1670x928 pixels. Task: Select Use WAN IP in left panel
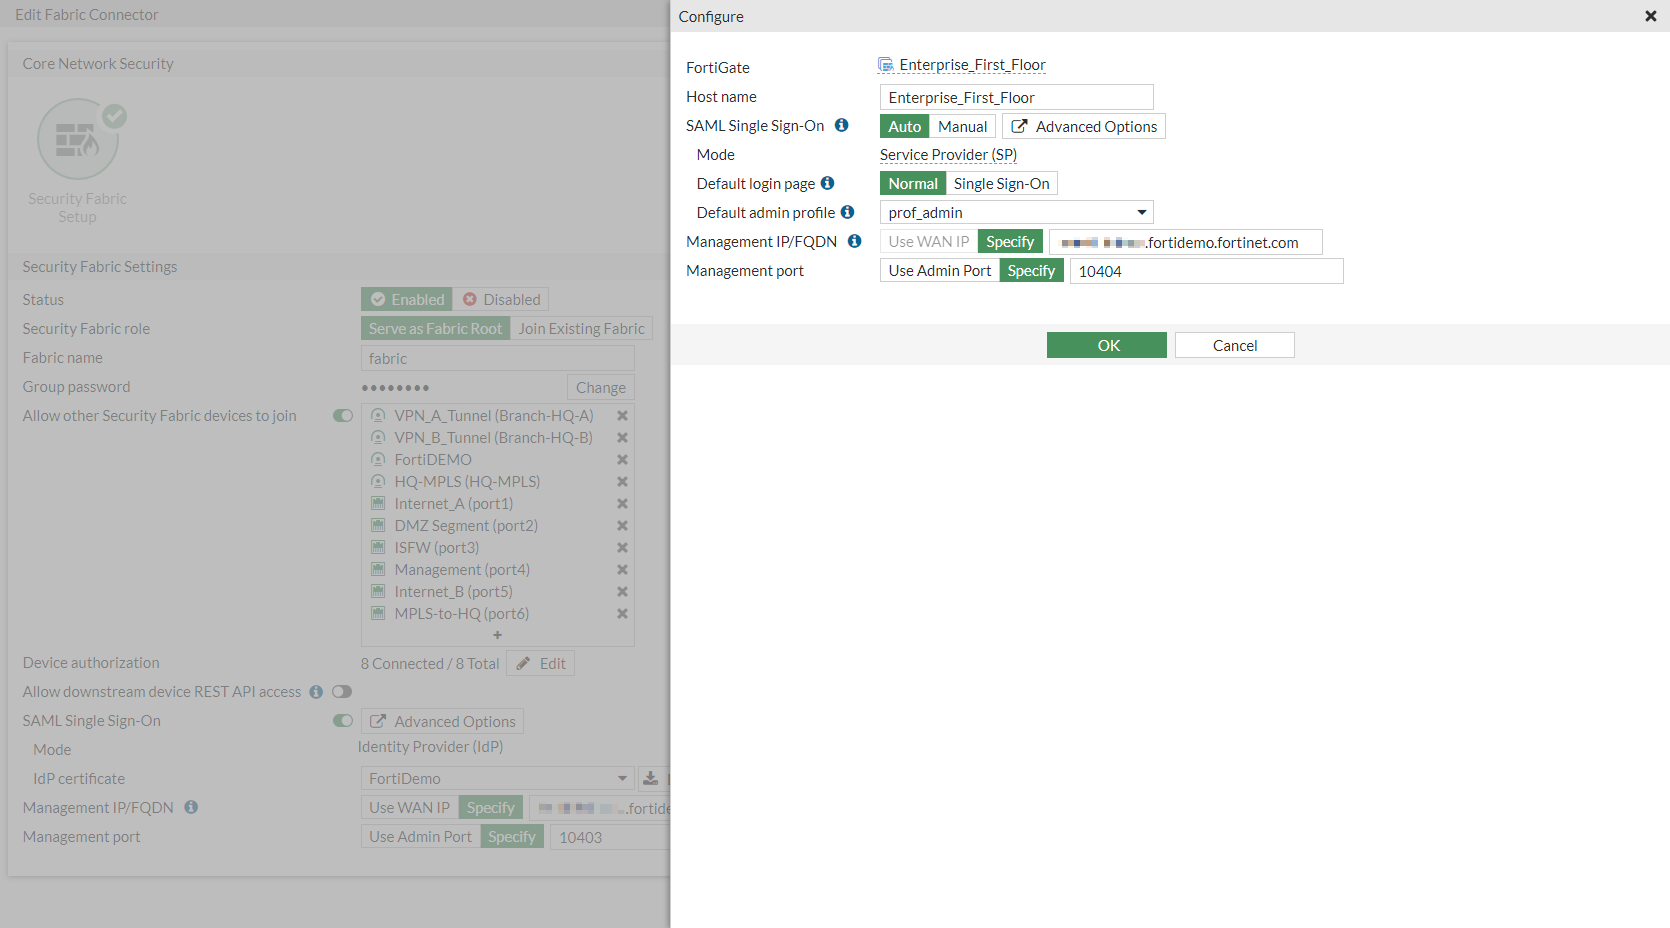(x=410, y=808)
